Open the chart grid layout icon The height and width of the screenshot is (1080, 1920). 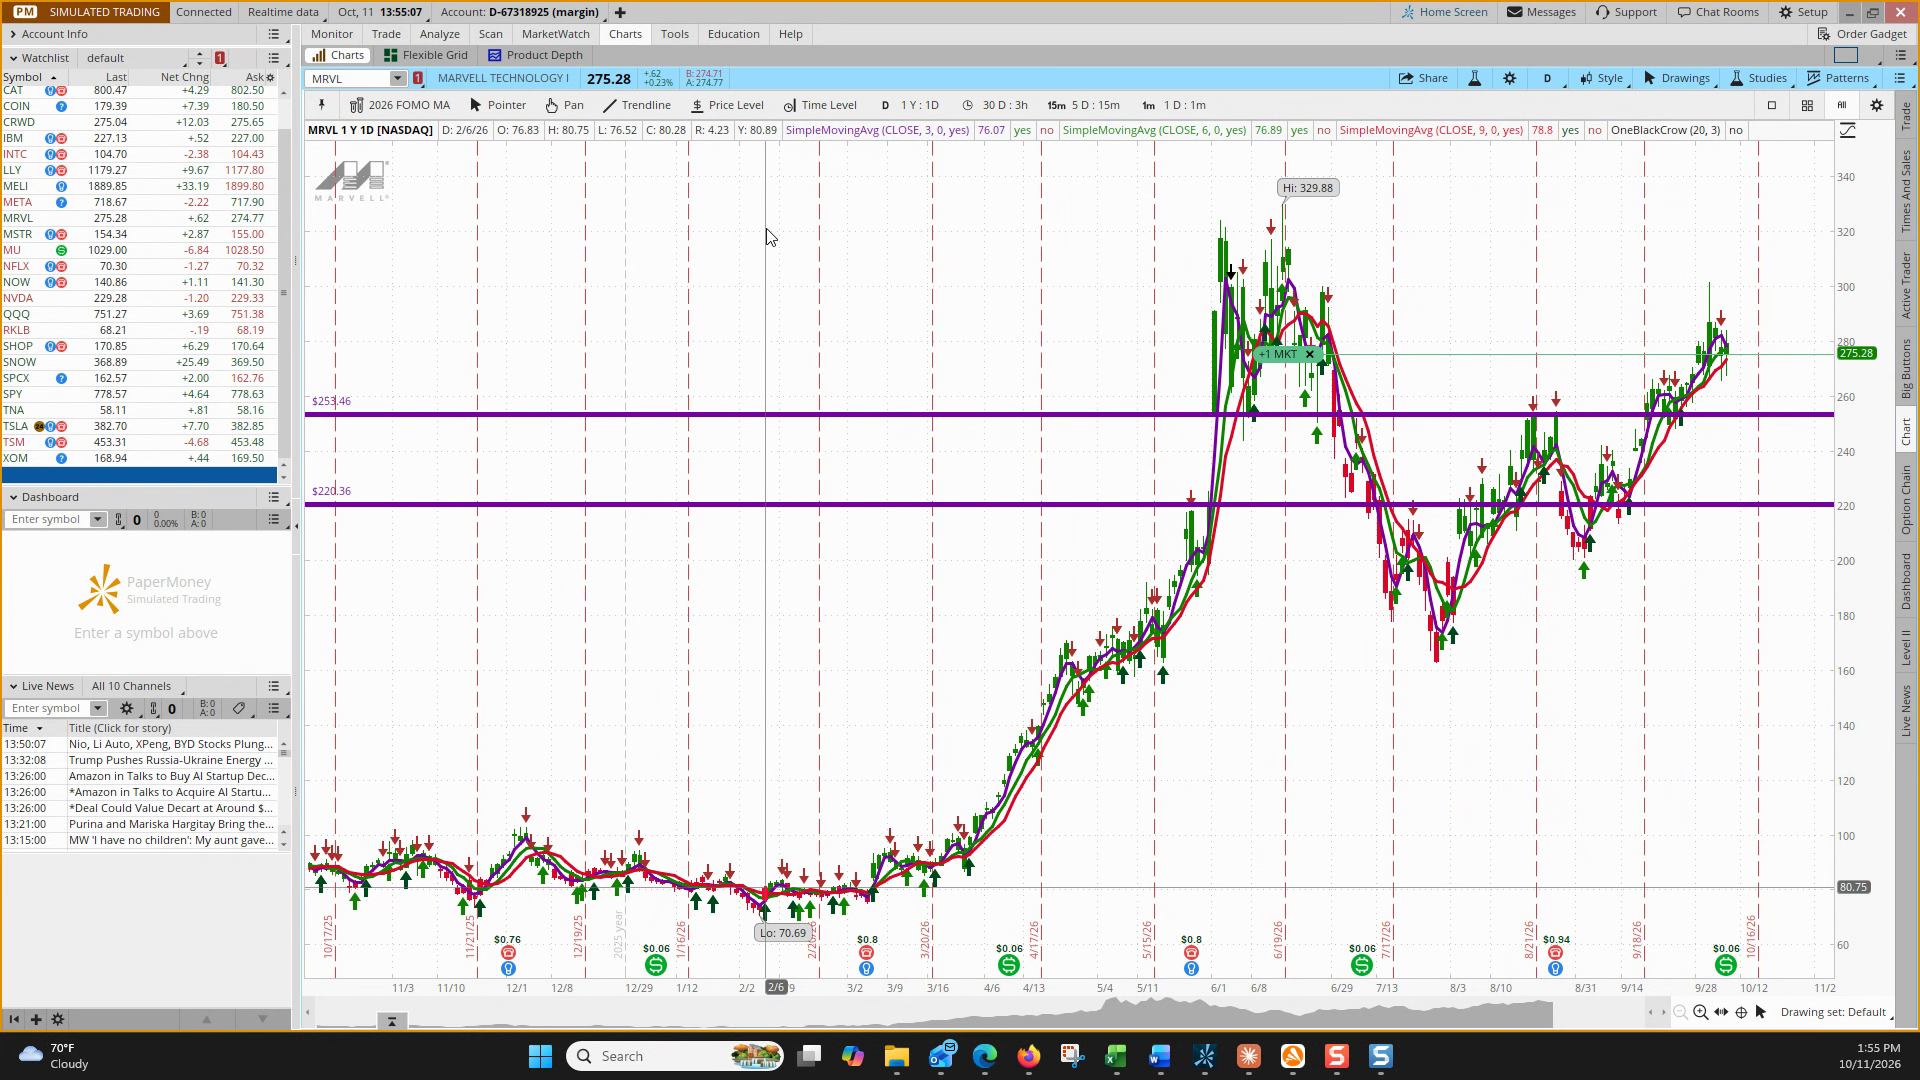1807,105
